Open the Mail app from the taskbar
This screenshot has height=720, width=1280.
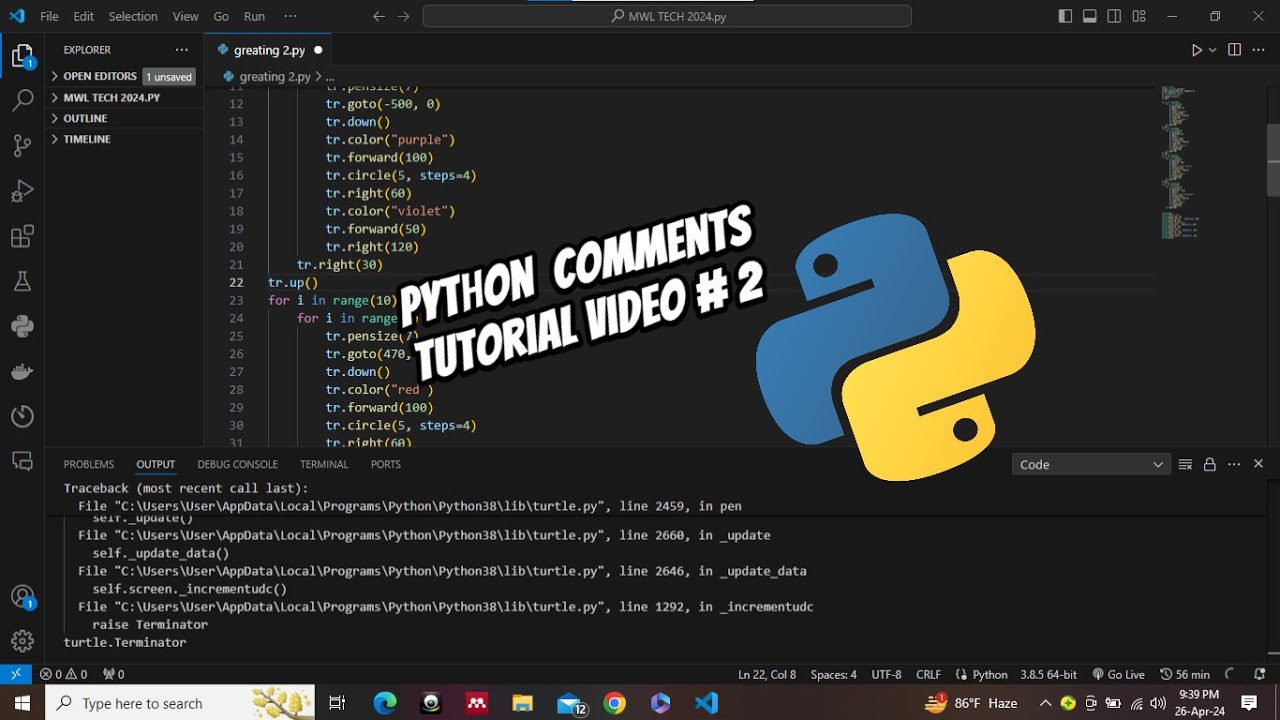[570, 703]
